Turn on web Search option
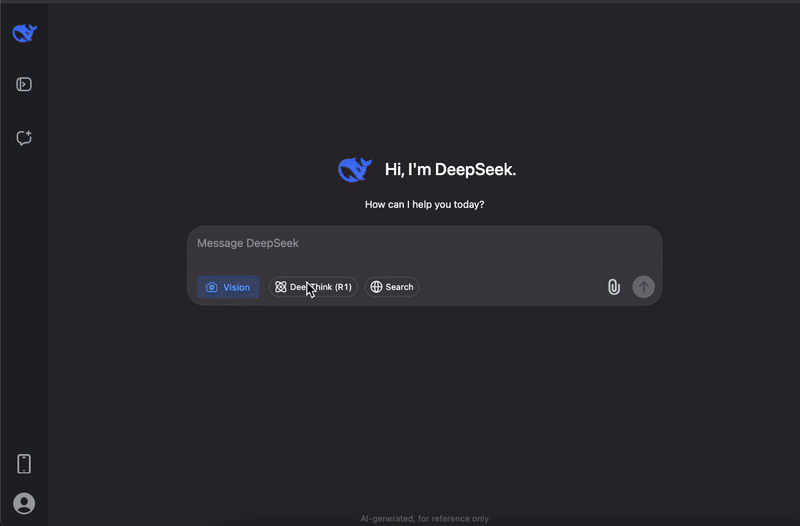Image resolution: width=800 pixels, height=526 pixels. coord(392,287)
